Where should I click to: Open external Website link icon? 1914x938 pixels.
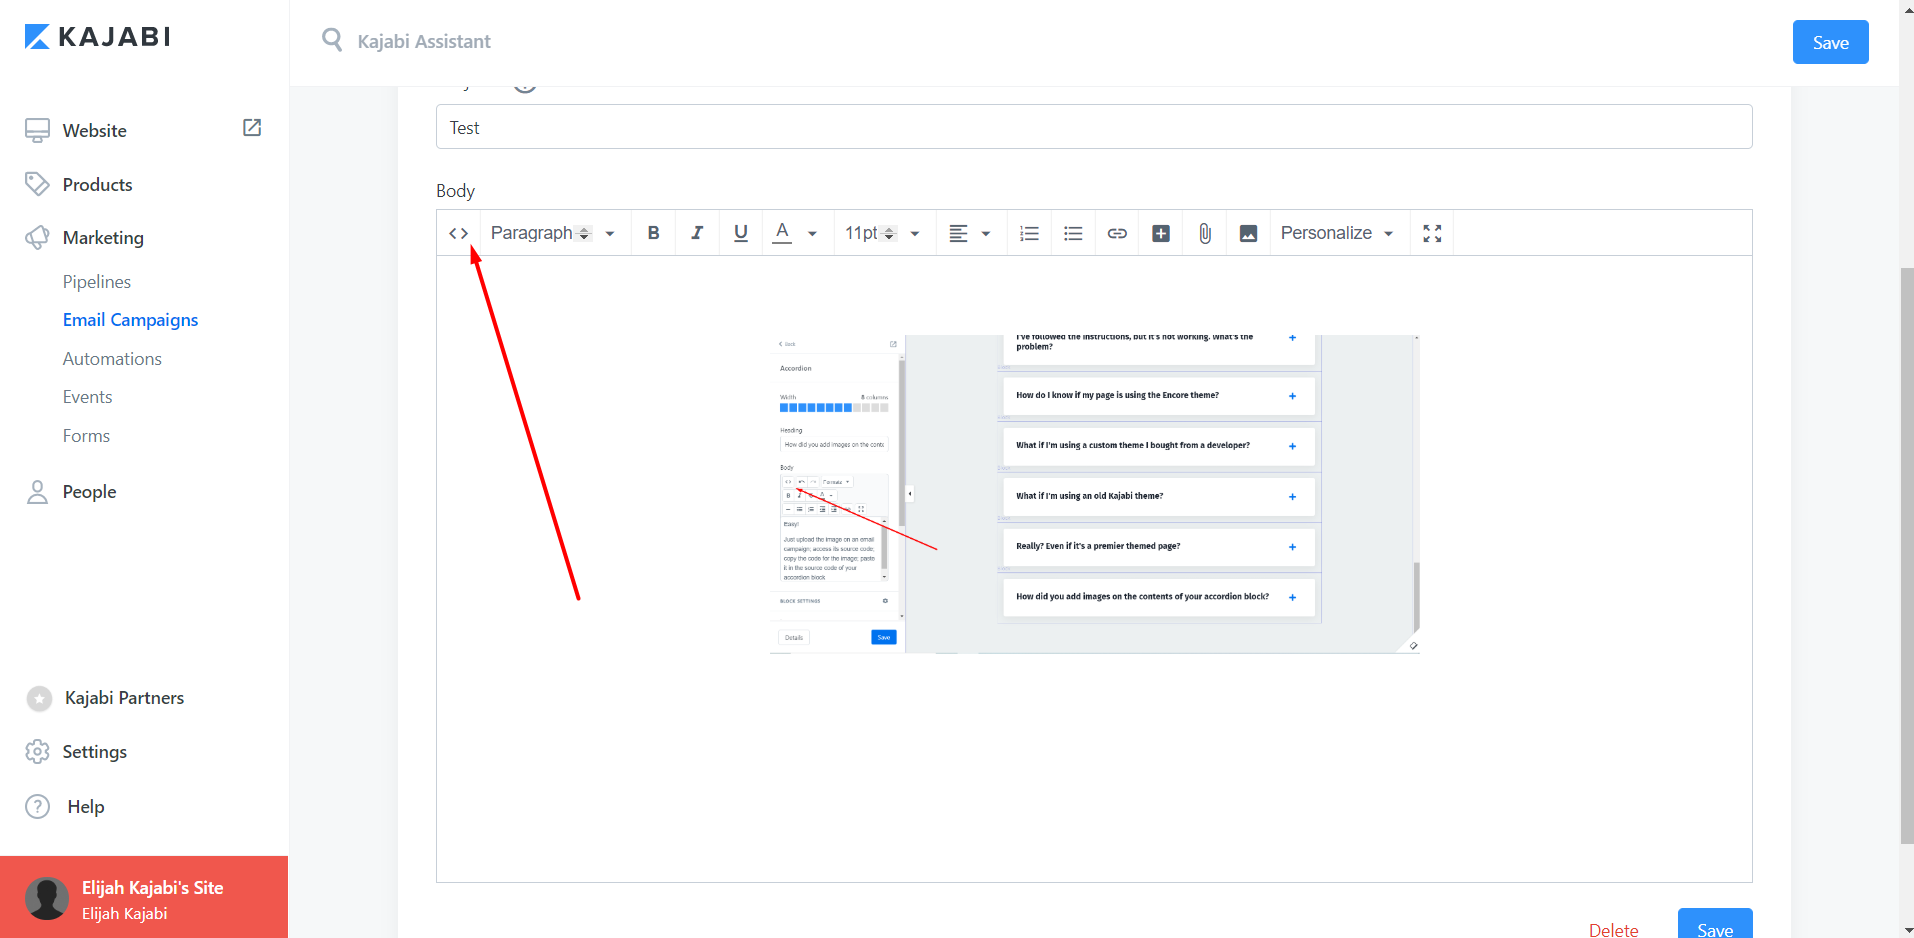tap(252, 128)
